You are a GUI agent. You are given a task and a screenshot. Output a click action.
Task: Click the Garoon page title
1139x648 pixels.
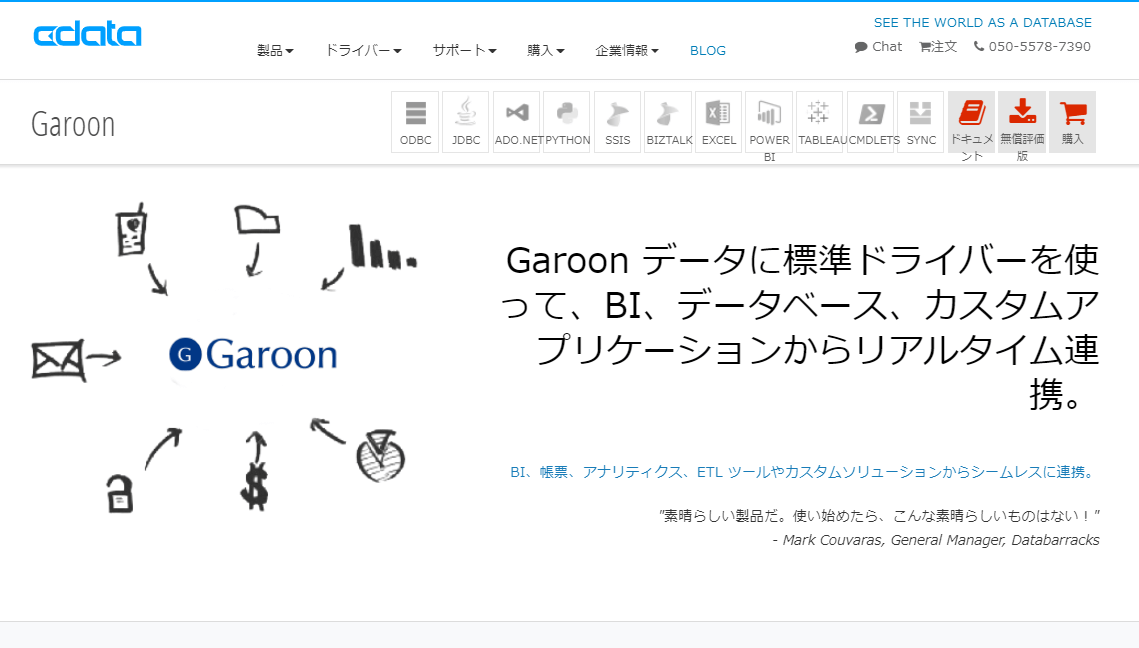tap(73, 124)
